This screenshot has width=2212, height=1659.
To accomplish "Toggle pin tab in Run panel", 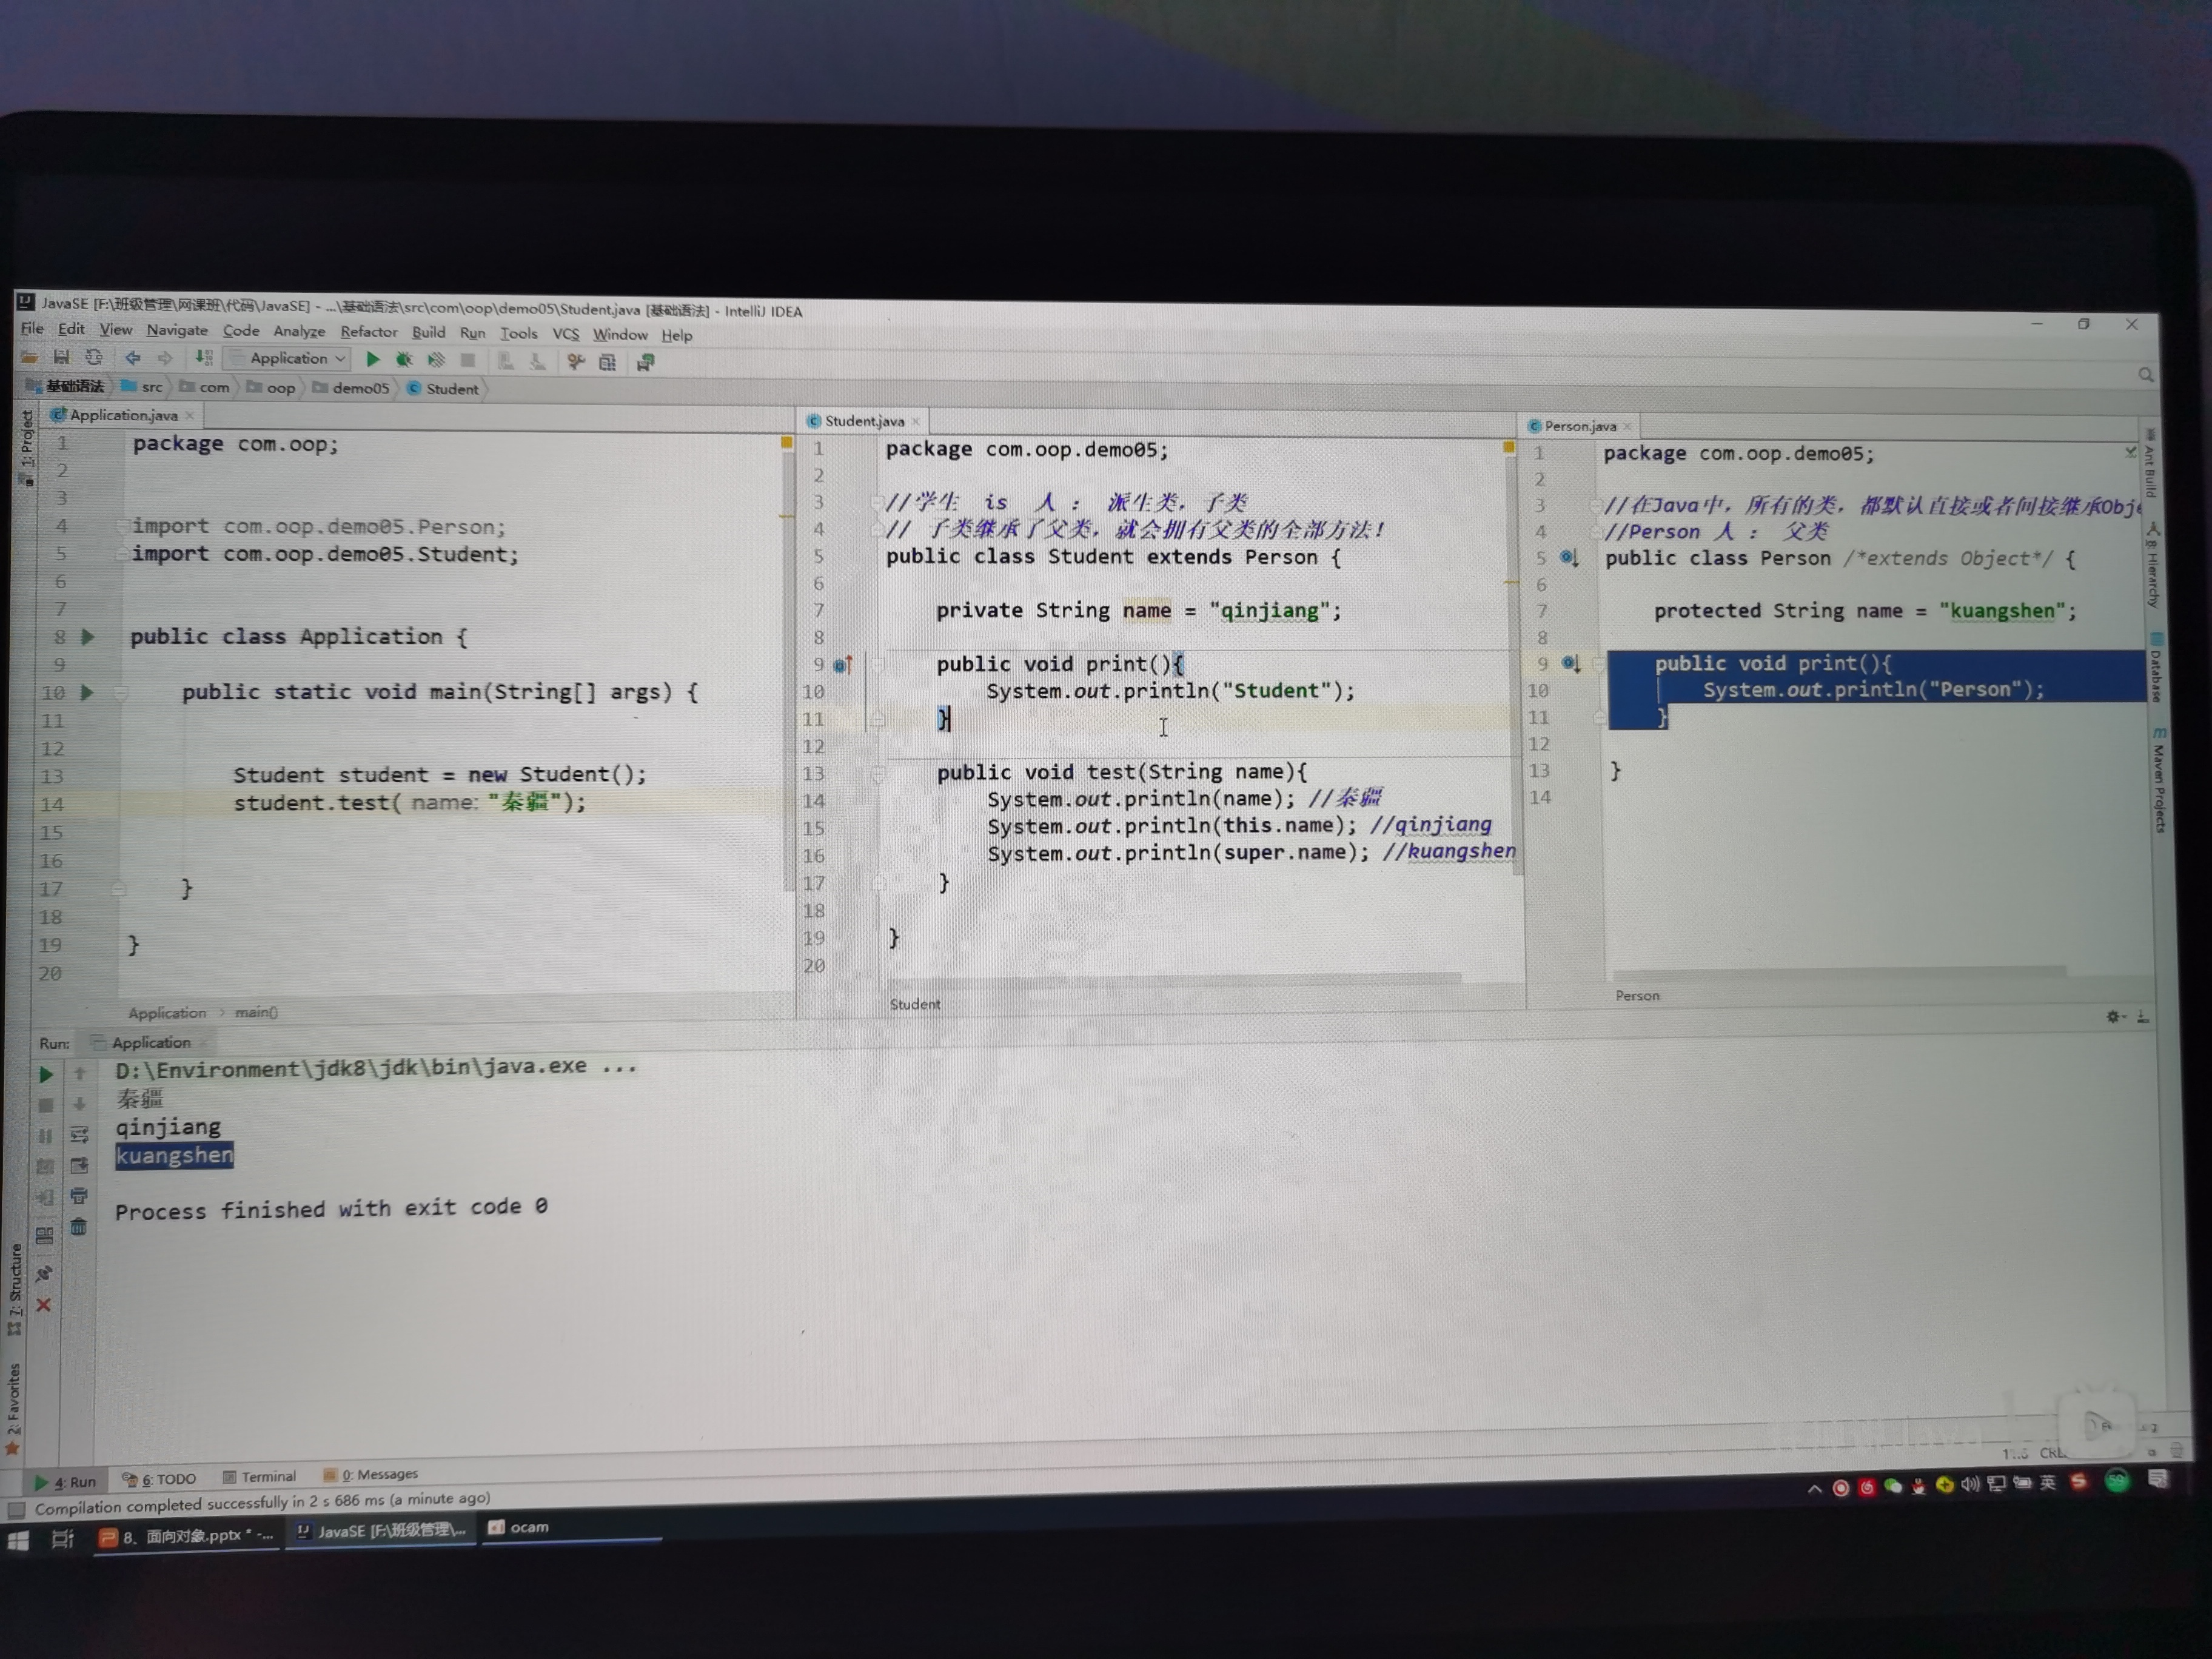I will point(44,1273).
